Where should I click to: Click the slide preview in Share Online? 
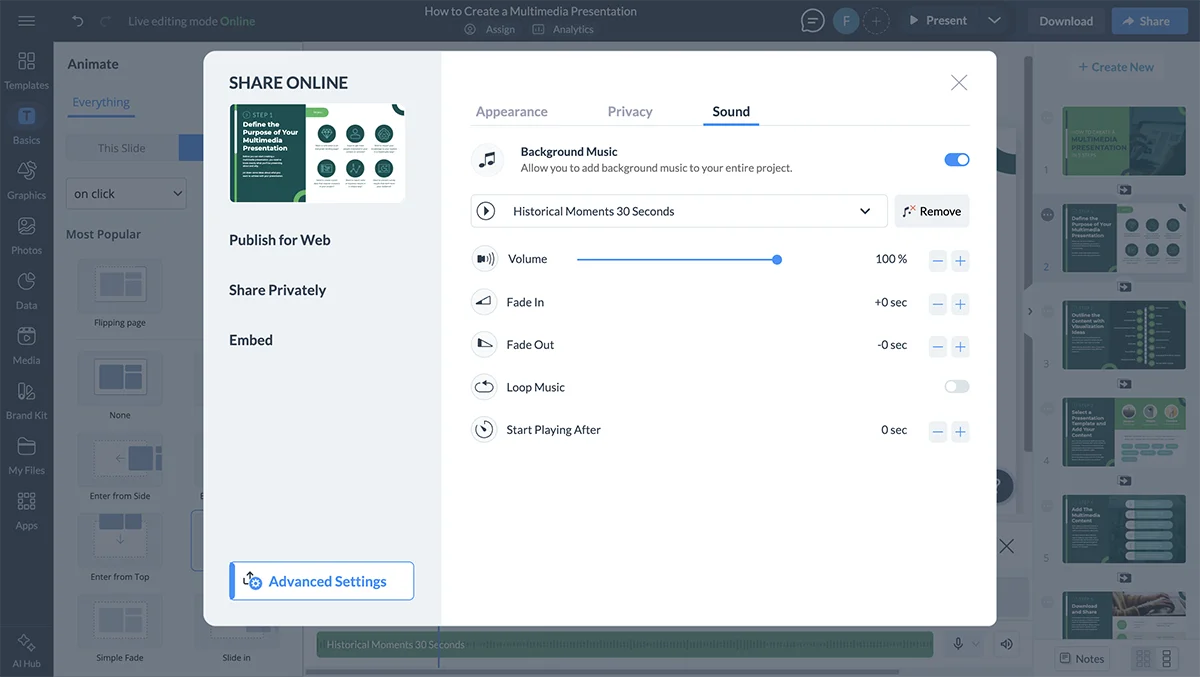[317, 153]
